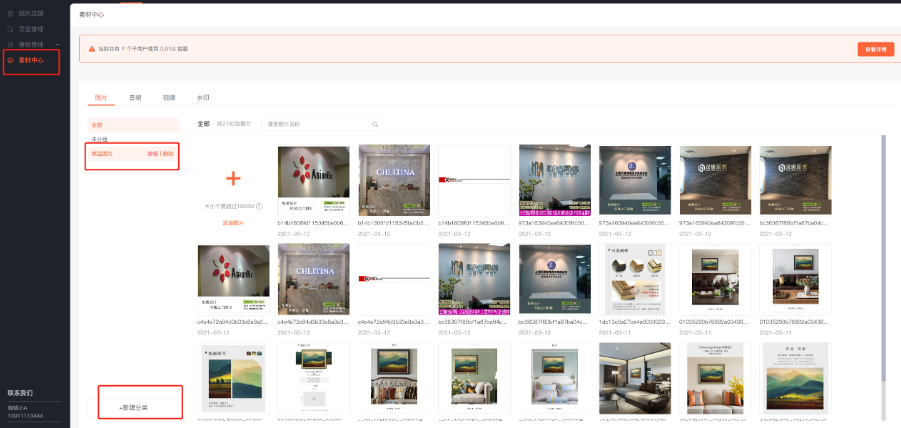Image resolution: width=901 pixels, height=428 pixels.
Task: Click the orange plus upload icon
Action: [x=233, y=179]
